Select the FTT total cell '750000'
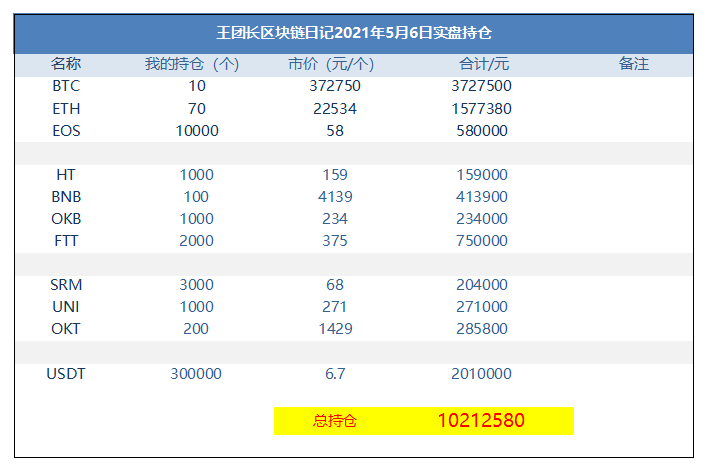Screen dimensions: 707x471 tap(482, 241)
